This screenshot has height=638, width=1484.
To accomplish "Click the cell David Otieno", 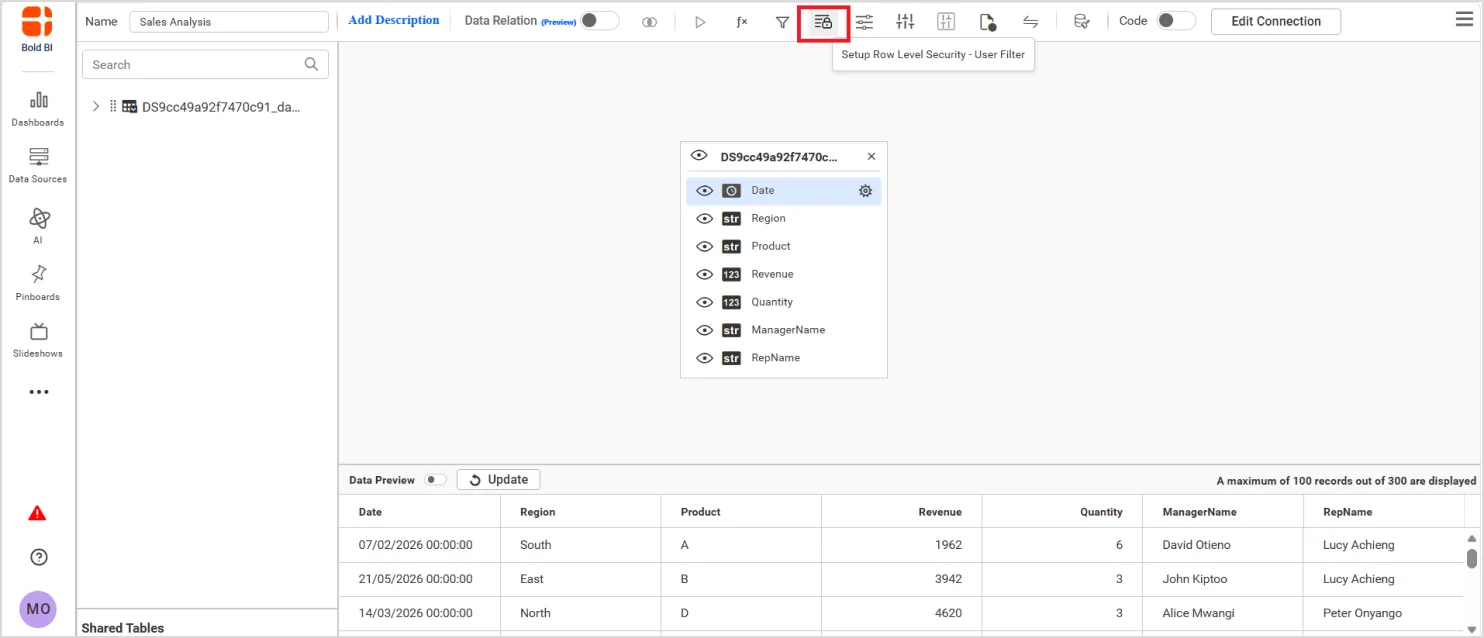I will click(x=1223, y=545).
